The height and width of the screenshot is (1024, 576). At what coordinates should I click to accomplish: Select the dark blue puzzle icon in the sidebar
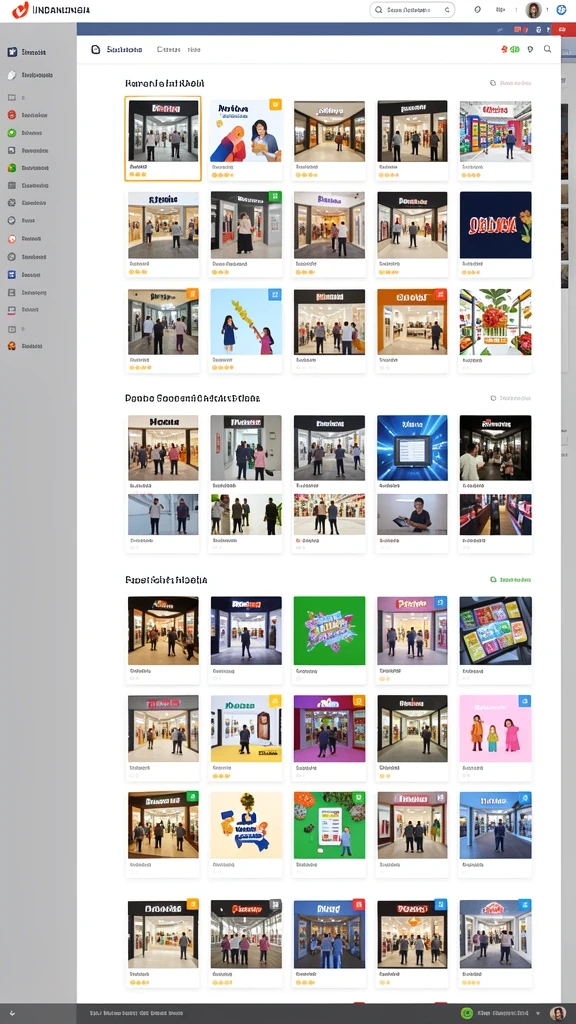pos(12,52)
